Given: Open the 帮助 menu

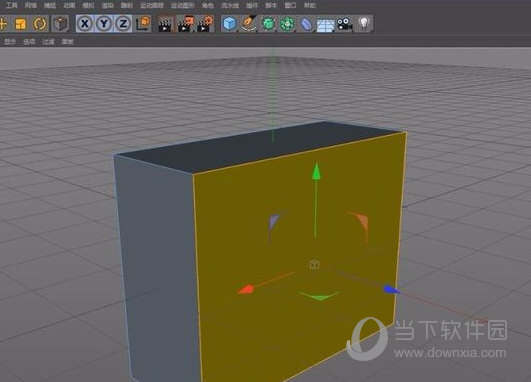Looking at the screenshot, I should point(310,5).
